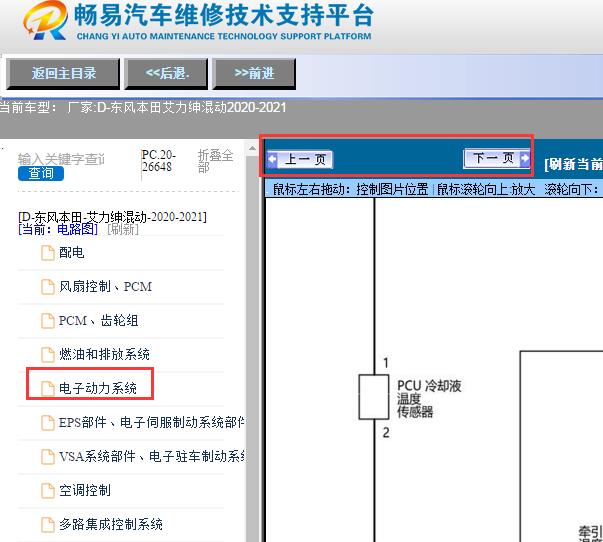Screen dimensions: 603x542
Task: Go back with the <<后退 button
Action: [166, 74]
